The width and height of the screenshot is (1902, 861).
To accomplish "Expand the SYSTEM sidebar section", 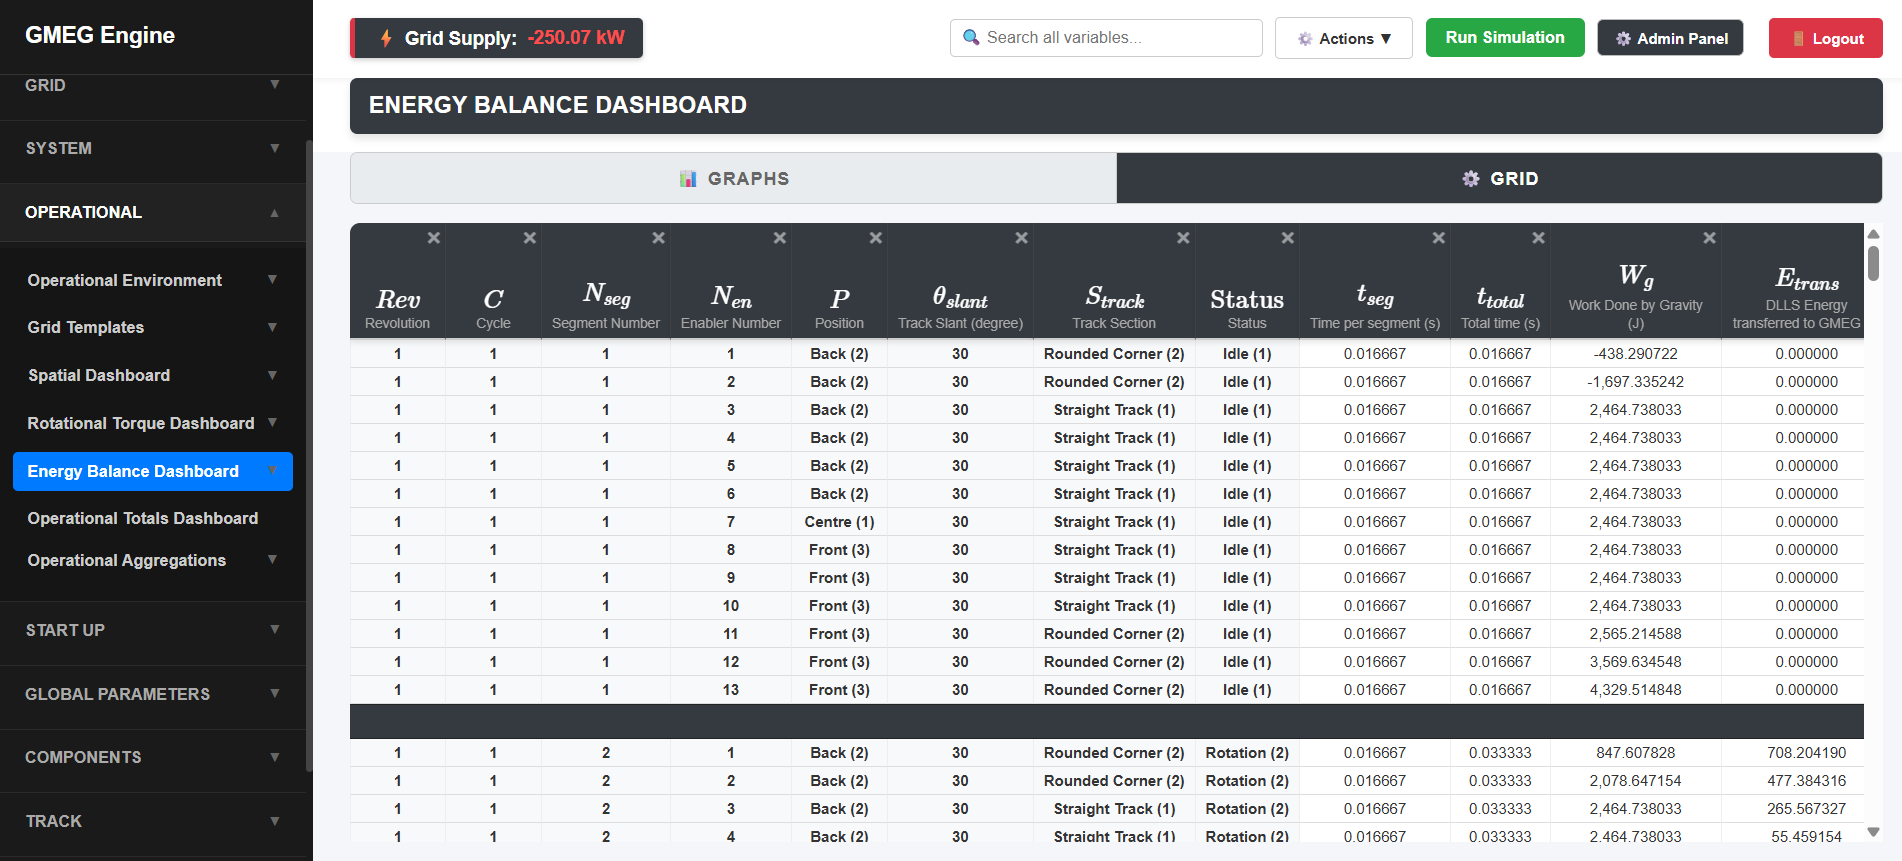I will pos(153,149).
